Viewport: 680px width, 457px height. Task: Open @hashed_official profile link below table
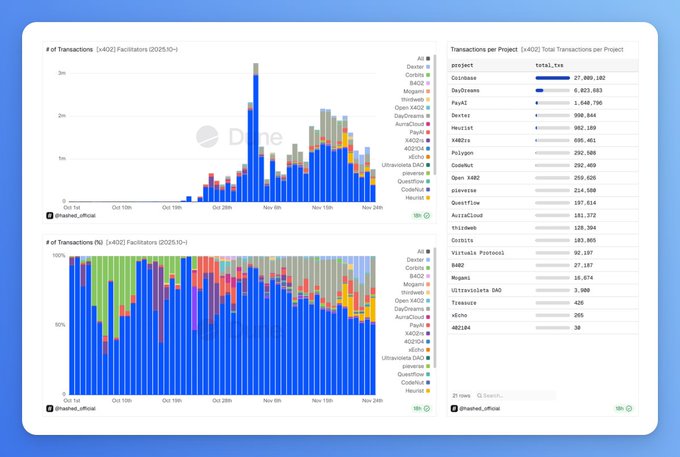click(x=481, y=409)
